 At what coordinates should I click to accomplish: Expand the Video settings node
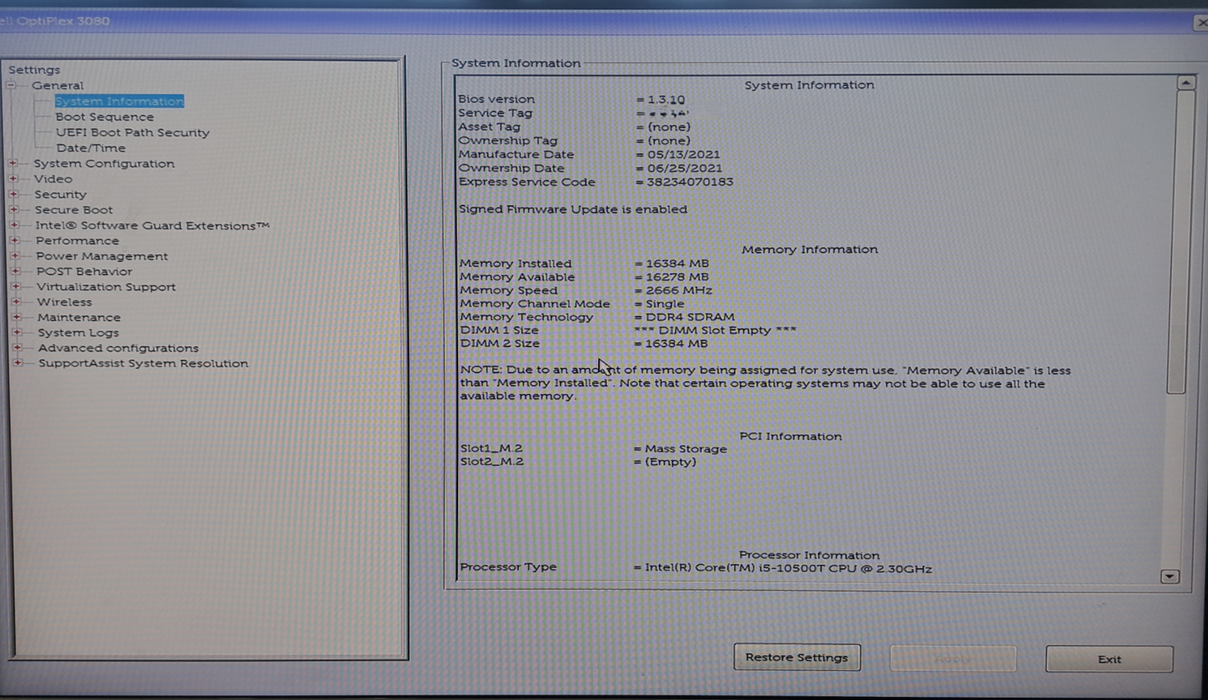tap(15, 179)
